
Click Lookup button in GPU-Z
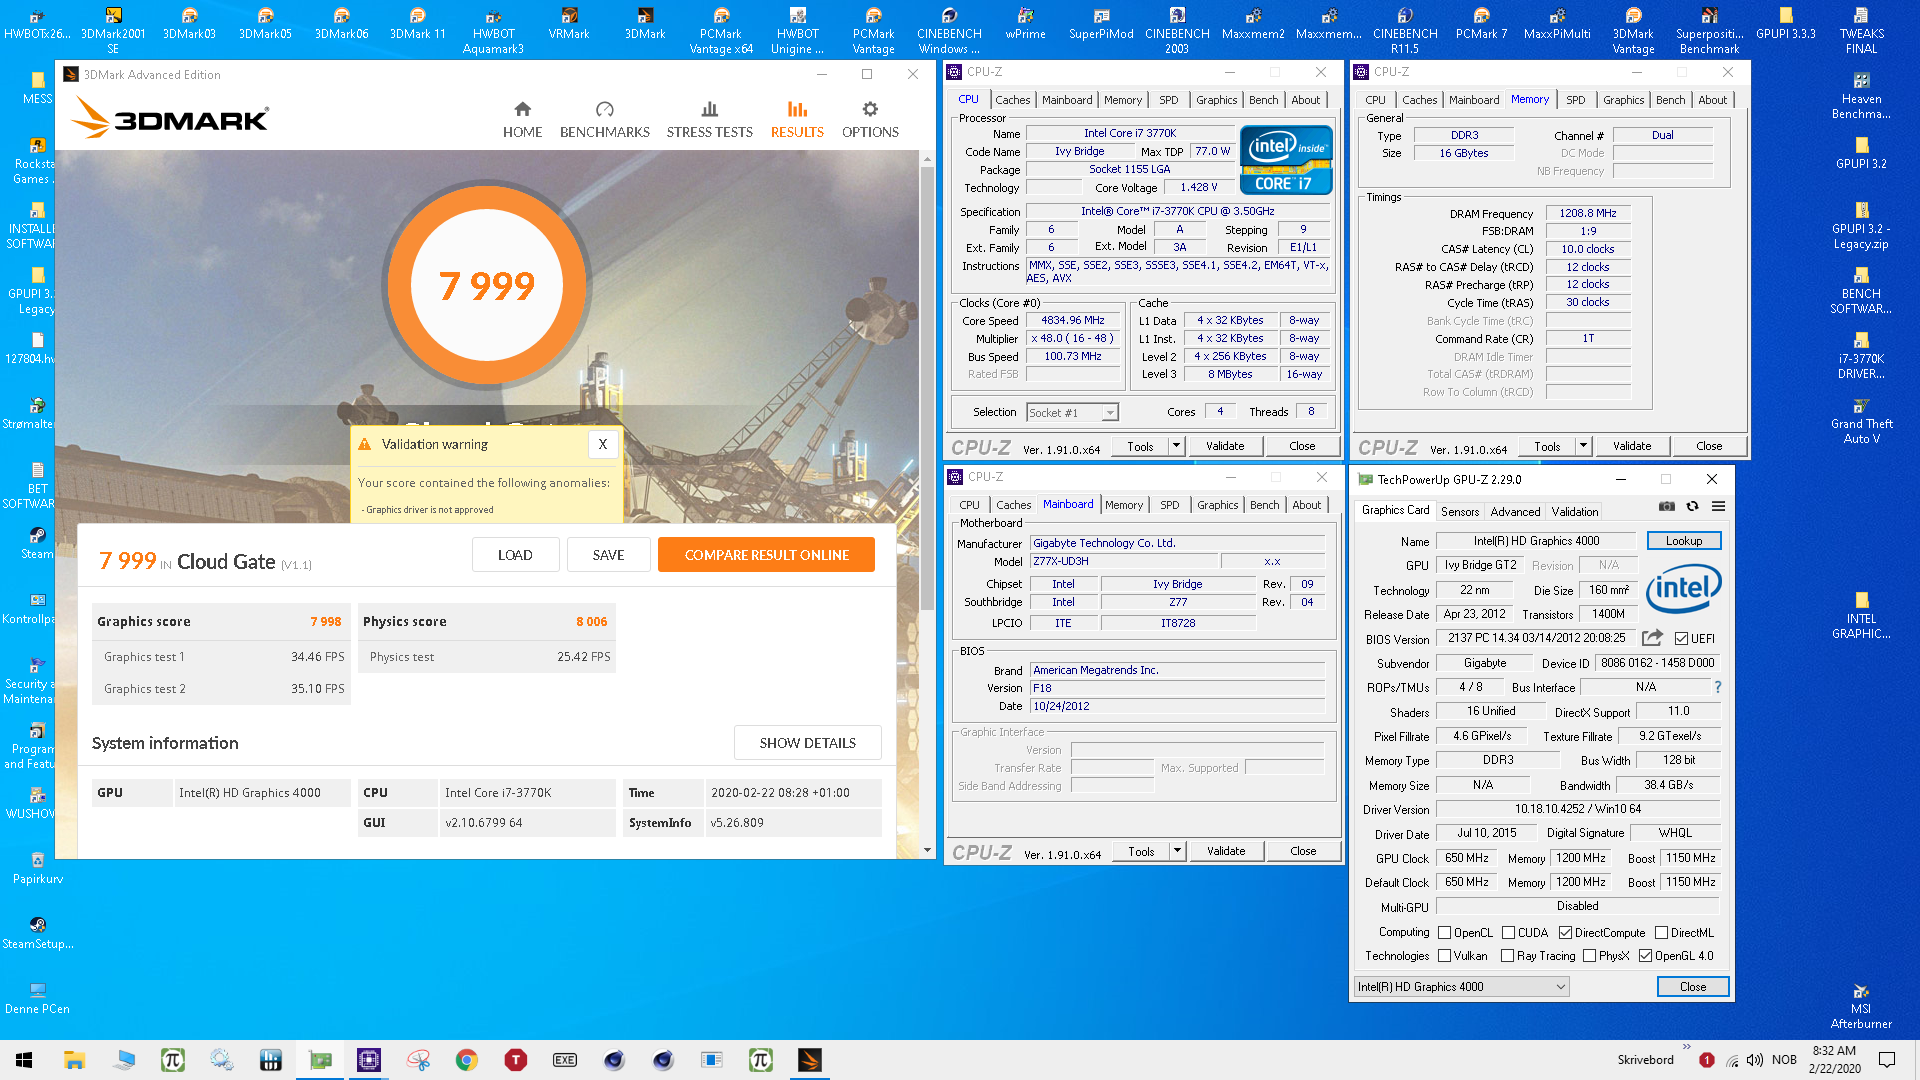pos(1683,541)
